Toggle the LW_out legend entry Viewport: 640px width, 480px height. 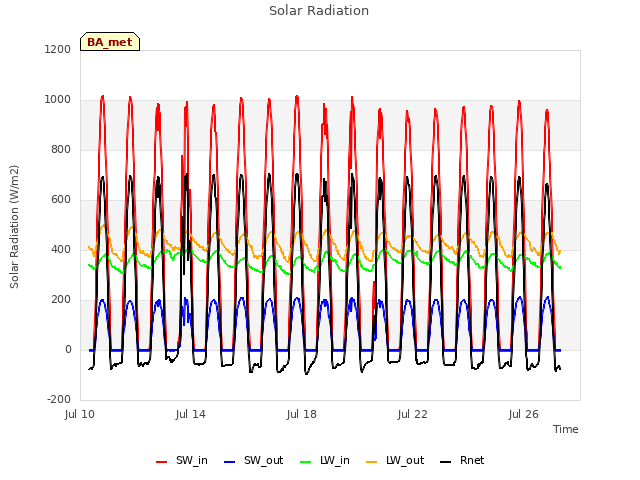click(x=395, y=460)
